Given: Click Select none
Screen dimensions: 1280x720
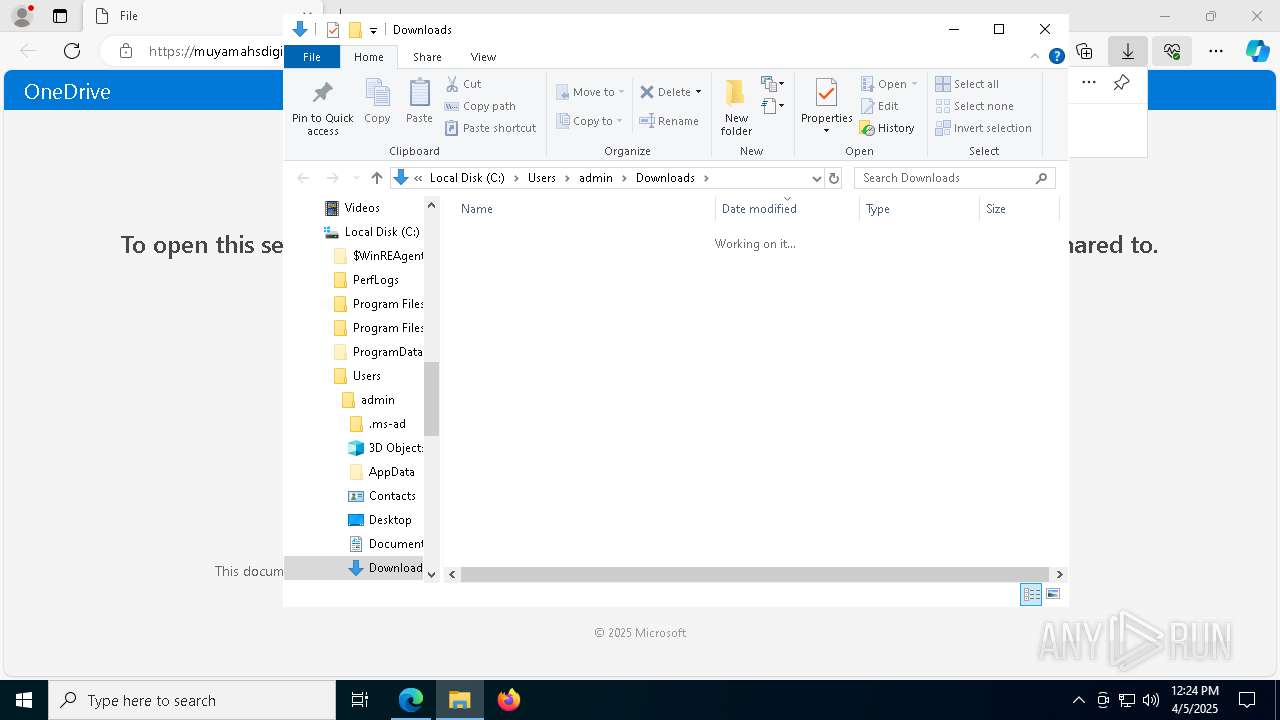Looking at the screenshot, I should tap(974, 106).
